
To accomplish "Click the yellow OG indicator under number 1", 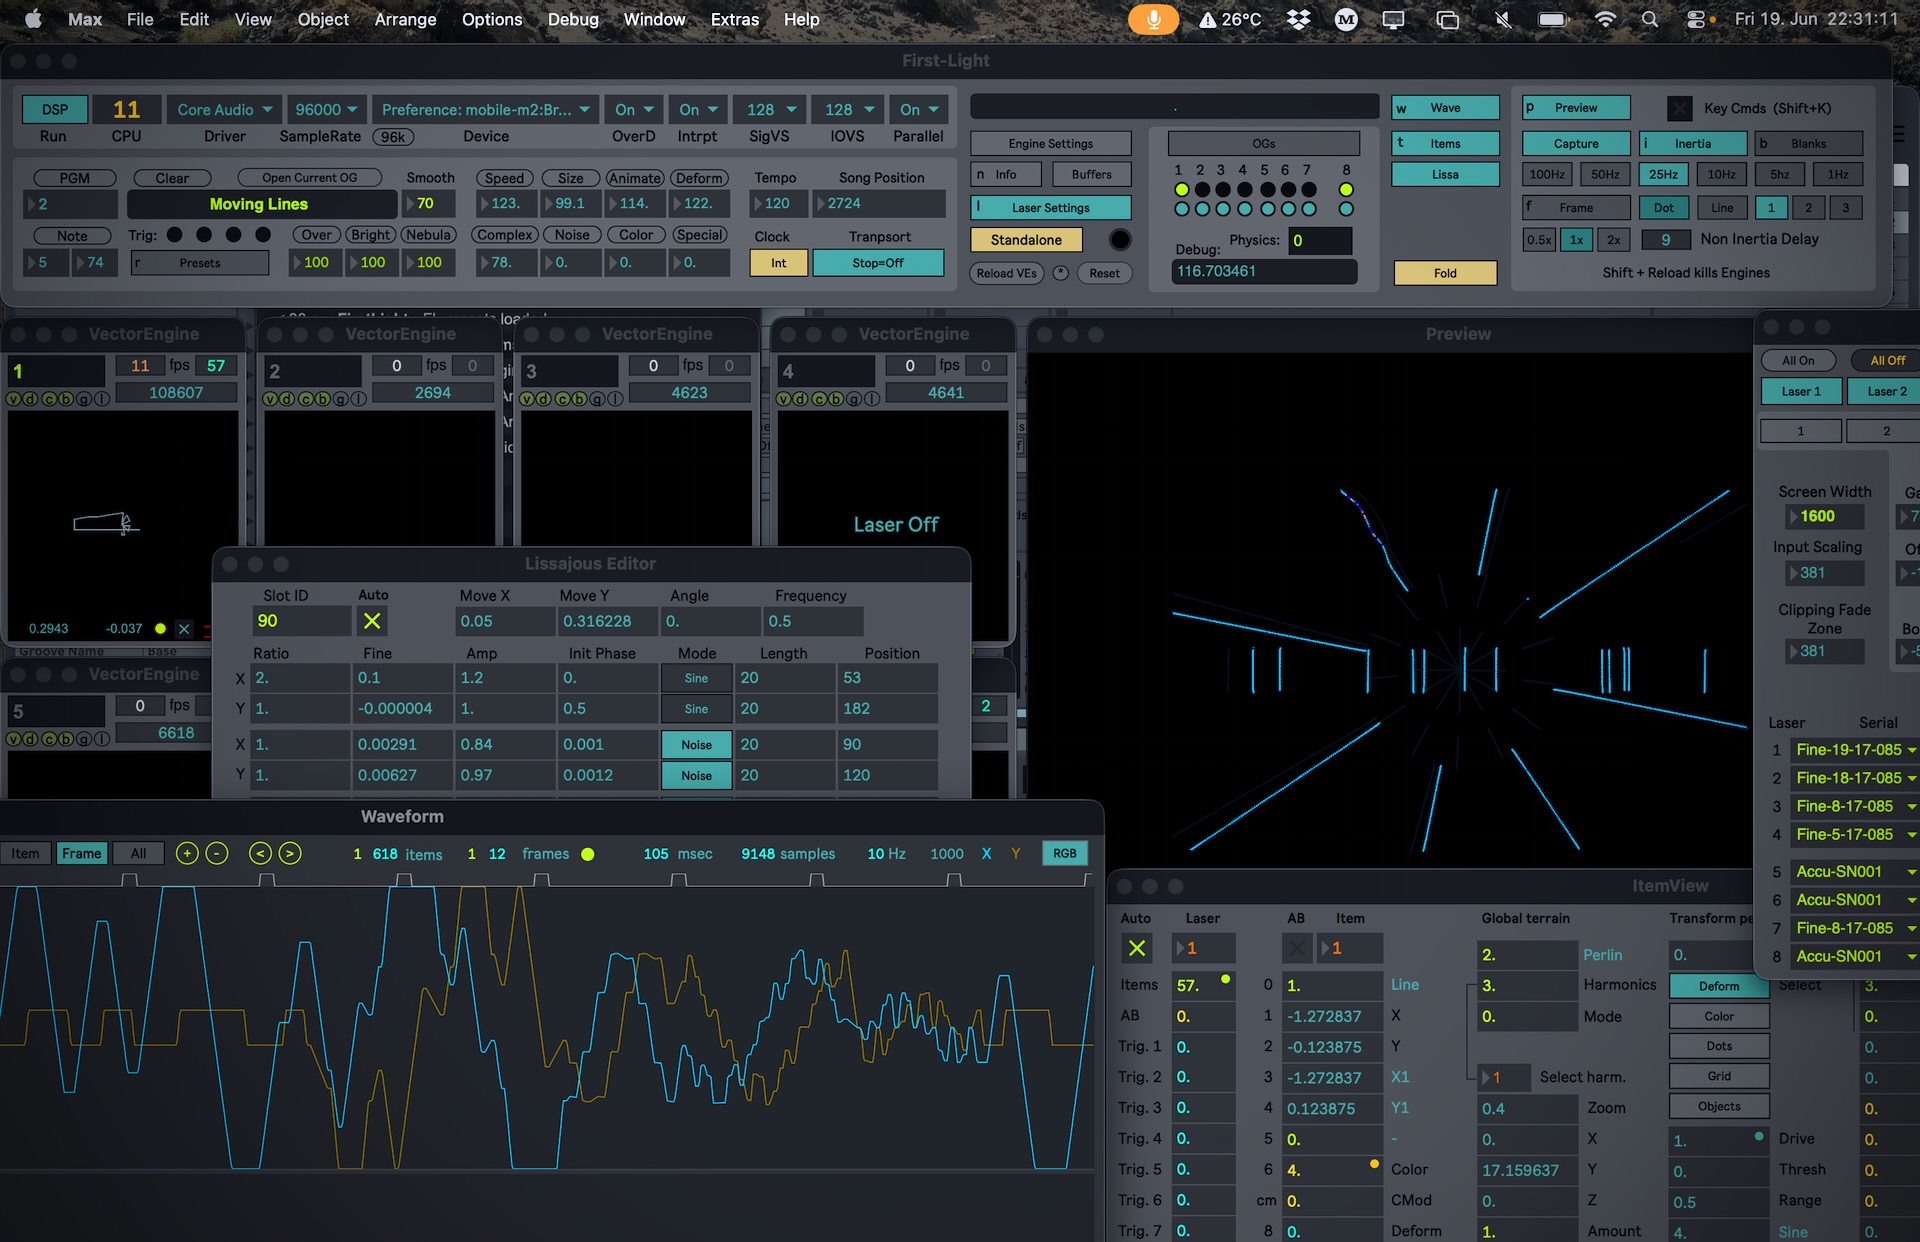I will click(x=1181, y=190).
